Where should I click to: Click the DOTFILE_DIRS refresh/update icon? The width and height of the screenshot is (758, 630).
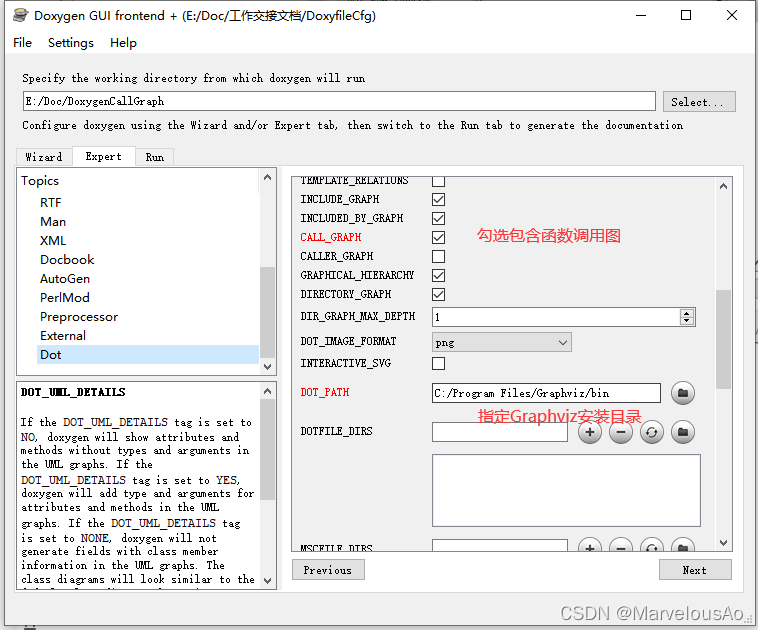pyautogui.click(x=652, y=432)
